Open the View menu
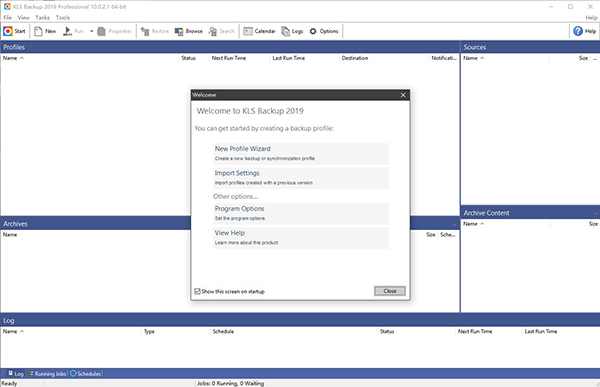600x387 pixels. [x=23, y=18]
